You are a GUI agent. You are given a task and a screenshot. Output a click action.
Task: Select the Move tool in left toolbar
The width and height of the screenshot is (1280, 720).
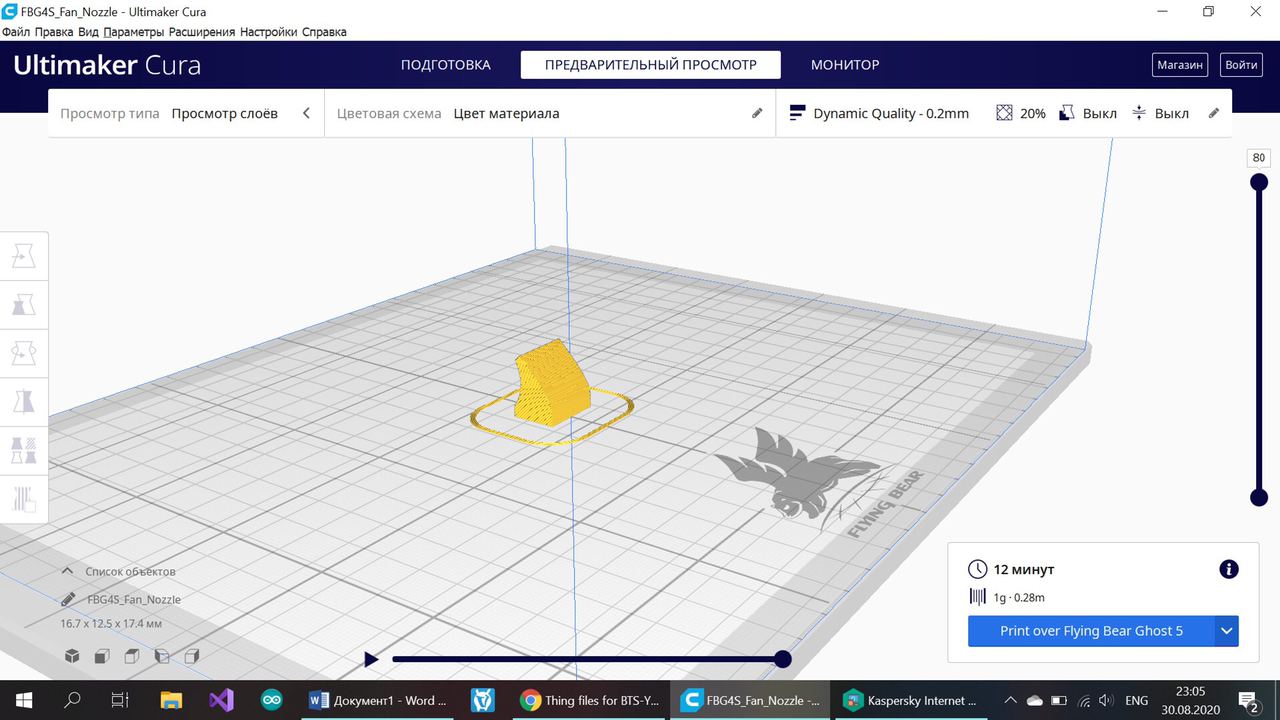click(24, 257)
